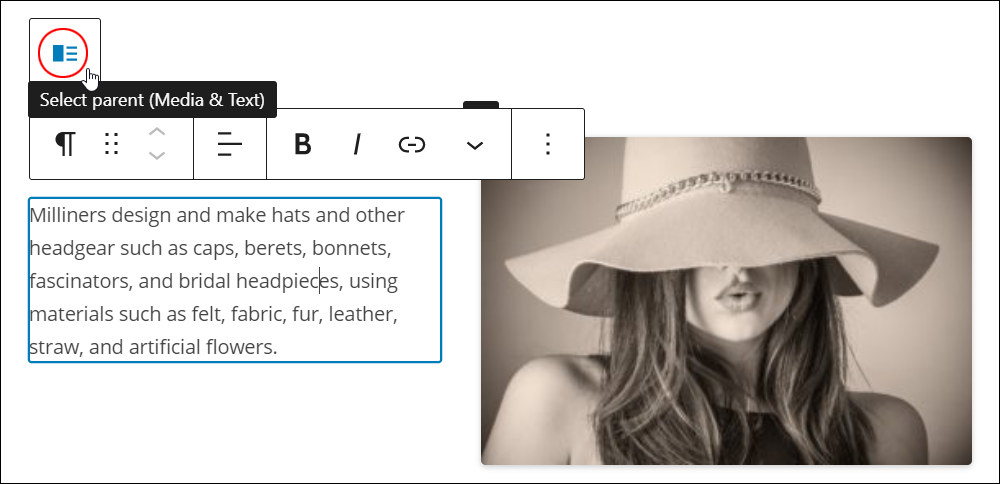Image resolution: width=1000 pixels, height=484 pixels.
Task: Select the parent Media & Text block icon
Action: pos(64,54)
